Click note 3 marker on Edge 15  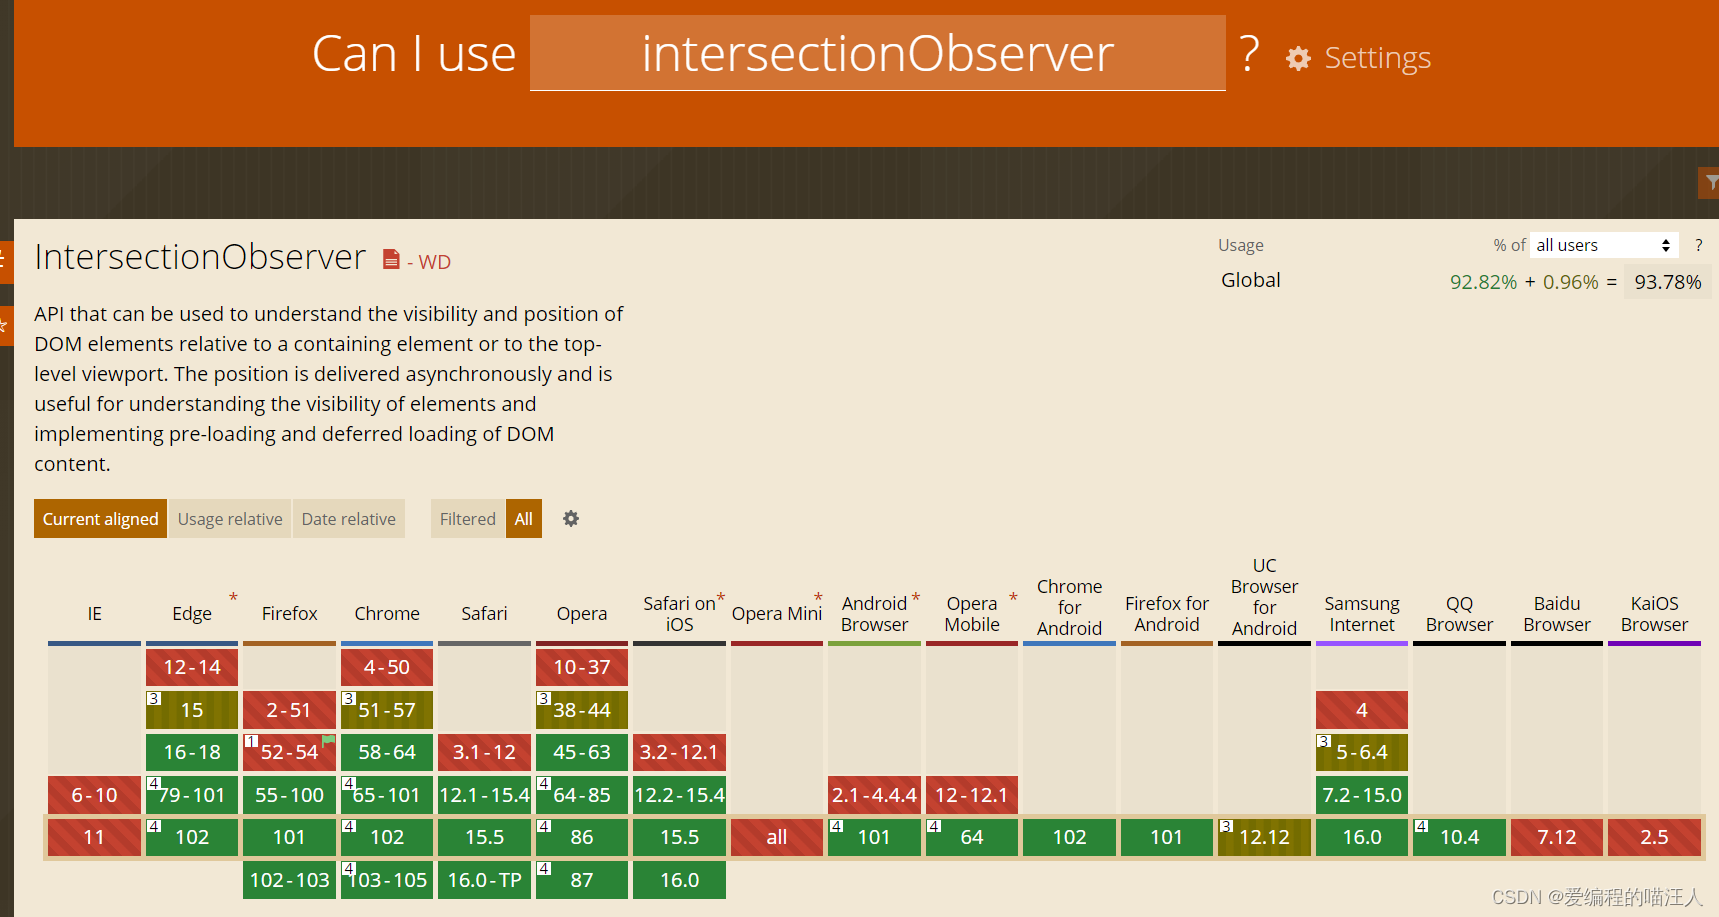click(x=154, y=698)
